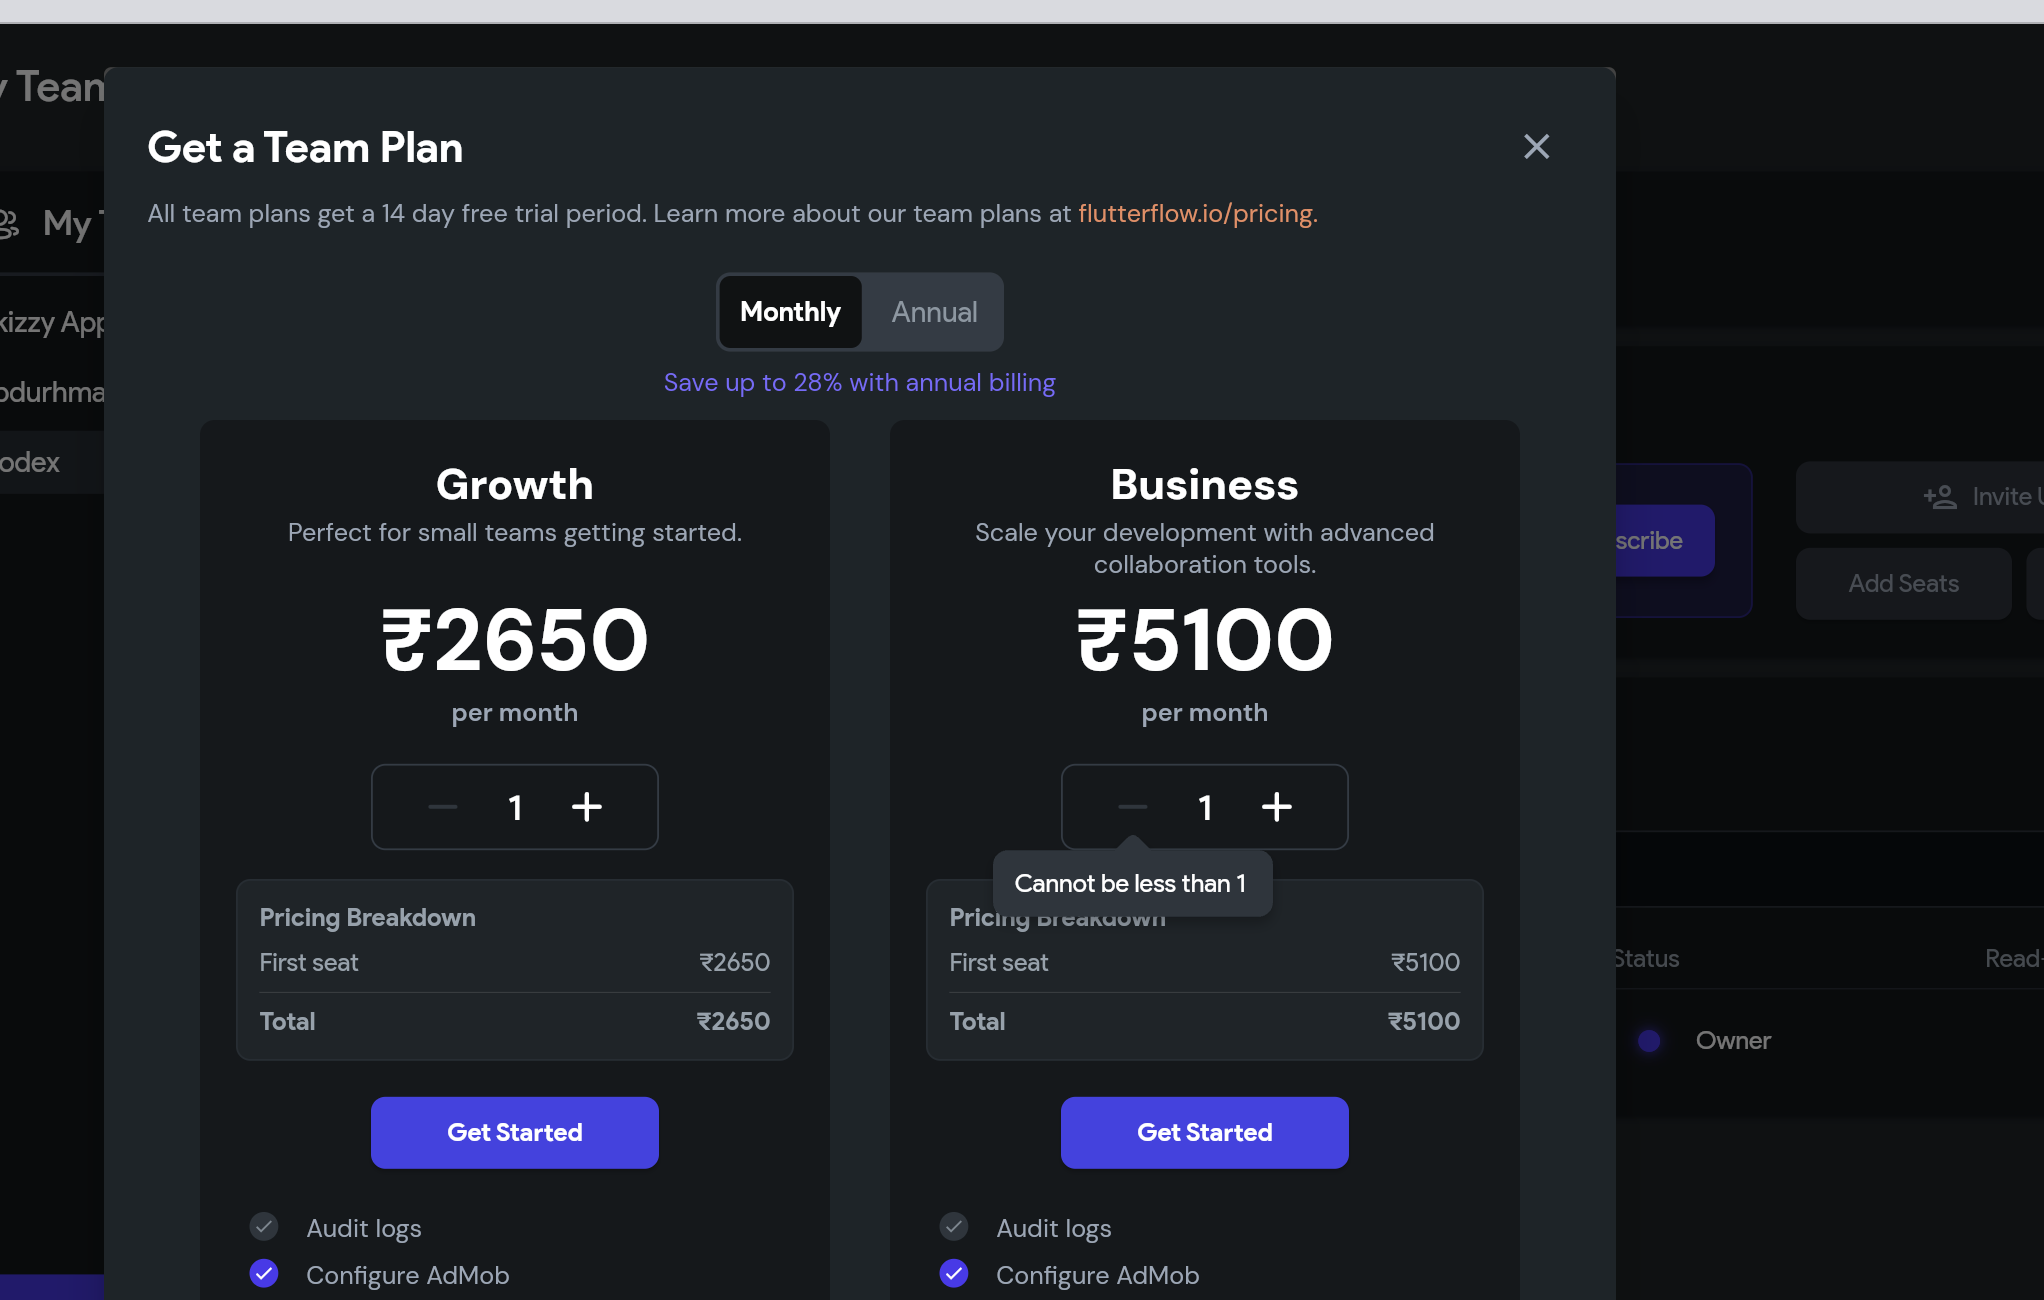
Task: Increase Growth plan seat count
Action: pos(587,807)
